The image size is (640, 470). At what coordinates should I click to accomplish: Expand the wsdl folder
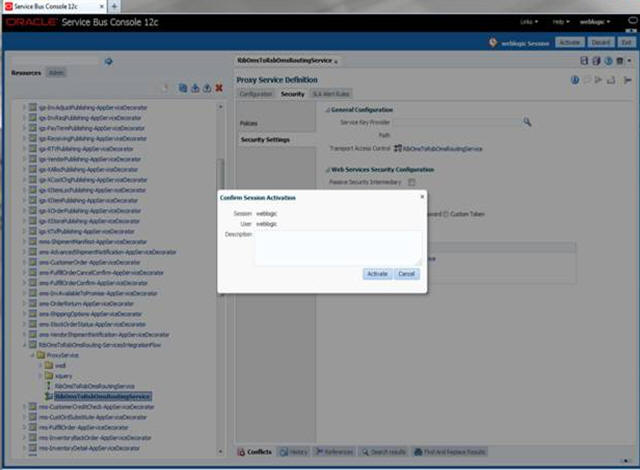40,366
